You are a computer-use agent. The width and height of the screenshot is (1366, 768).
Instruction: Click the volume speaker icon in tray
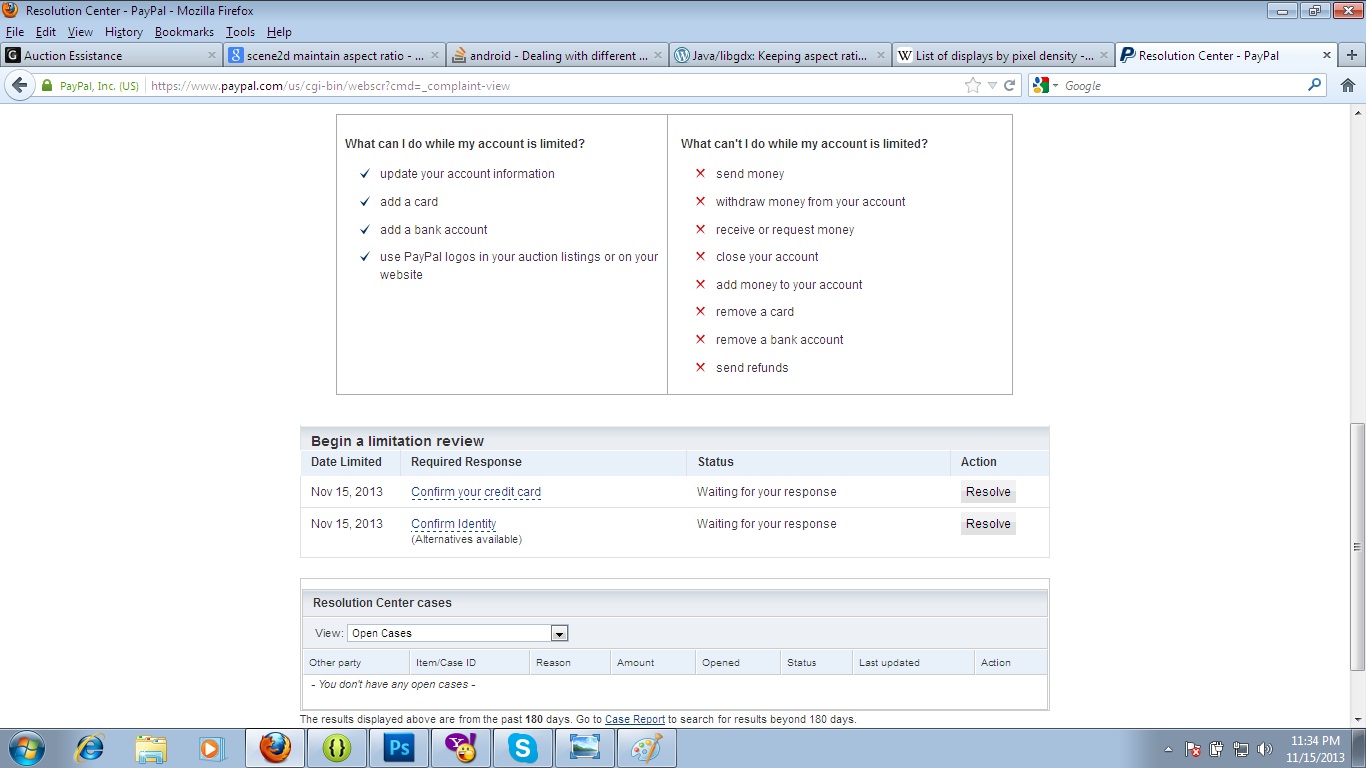(x=1265, y=749)
